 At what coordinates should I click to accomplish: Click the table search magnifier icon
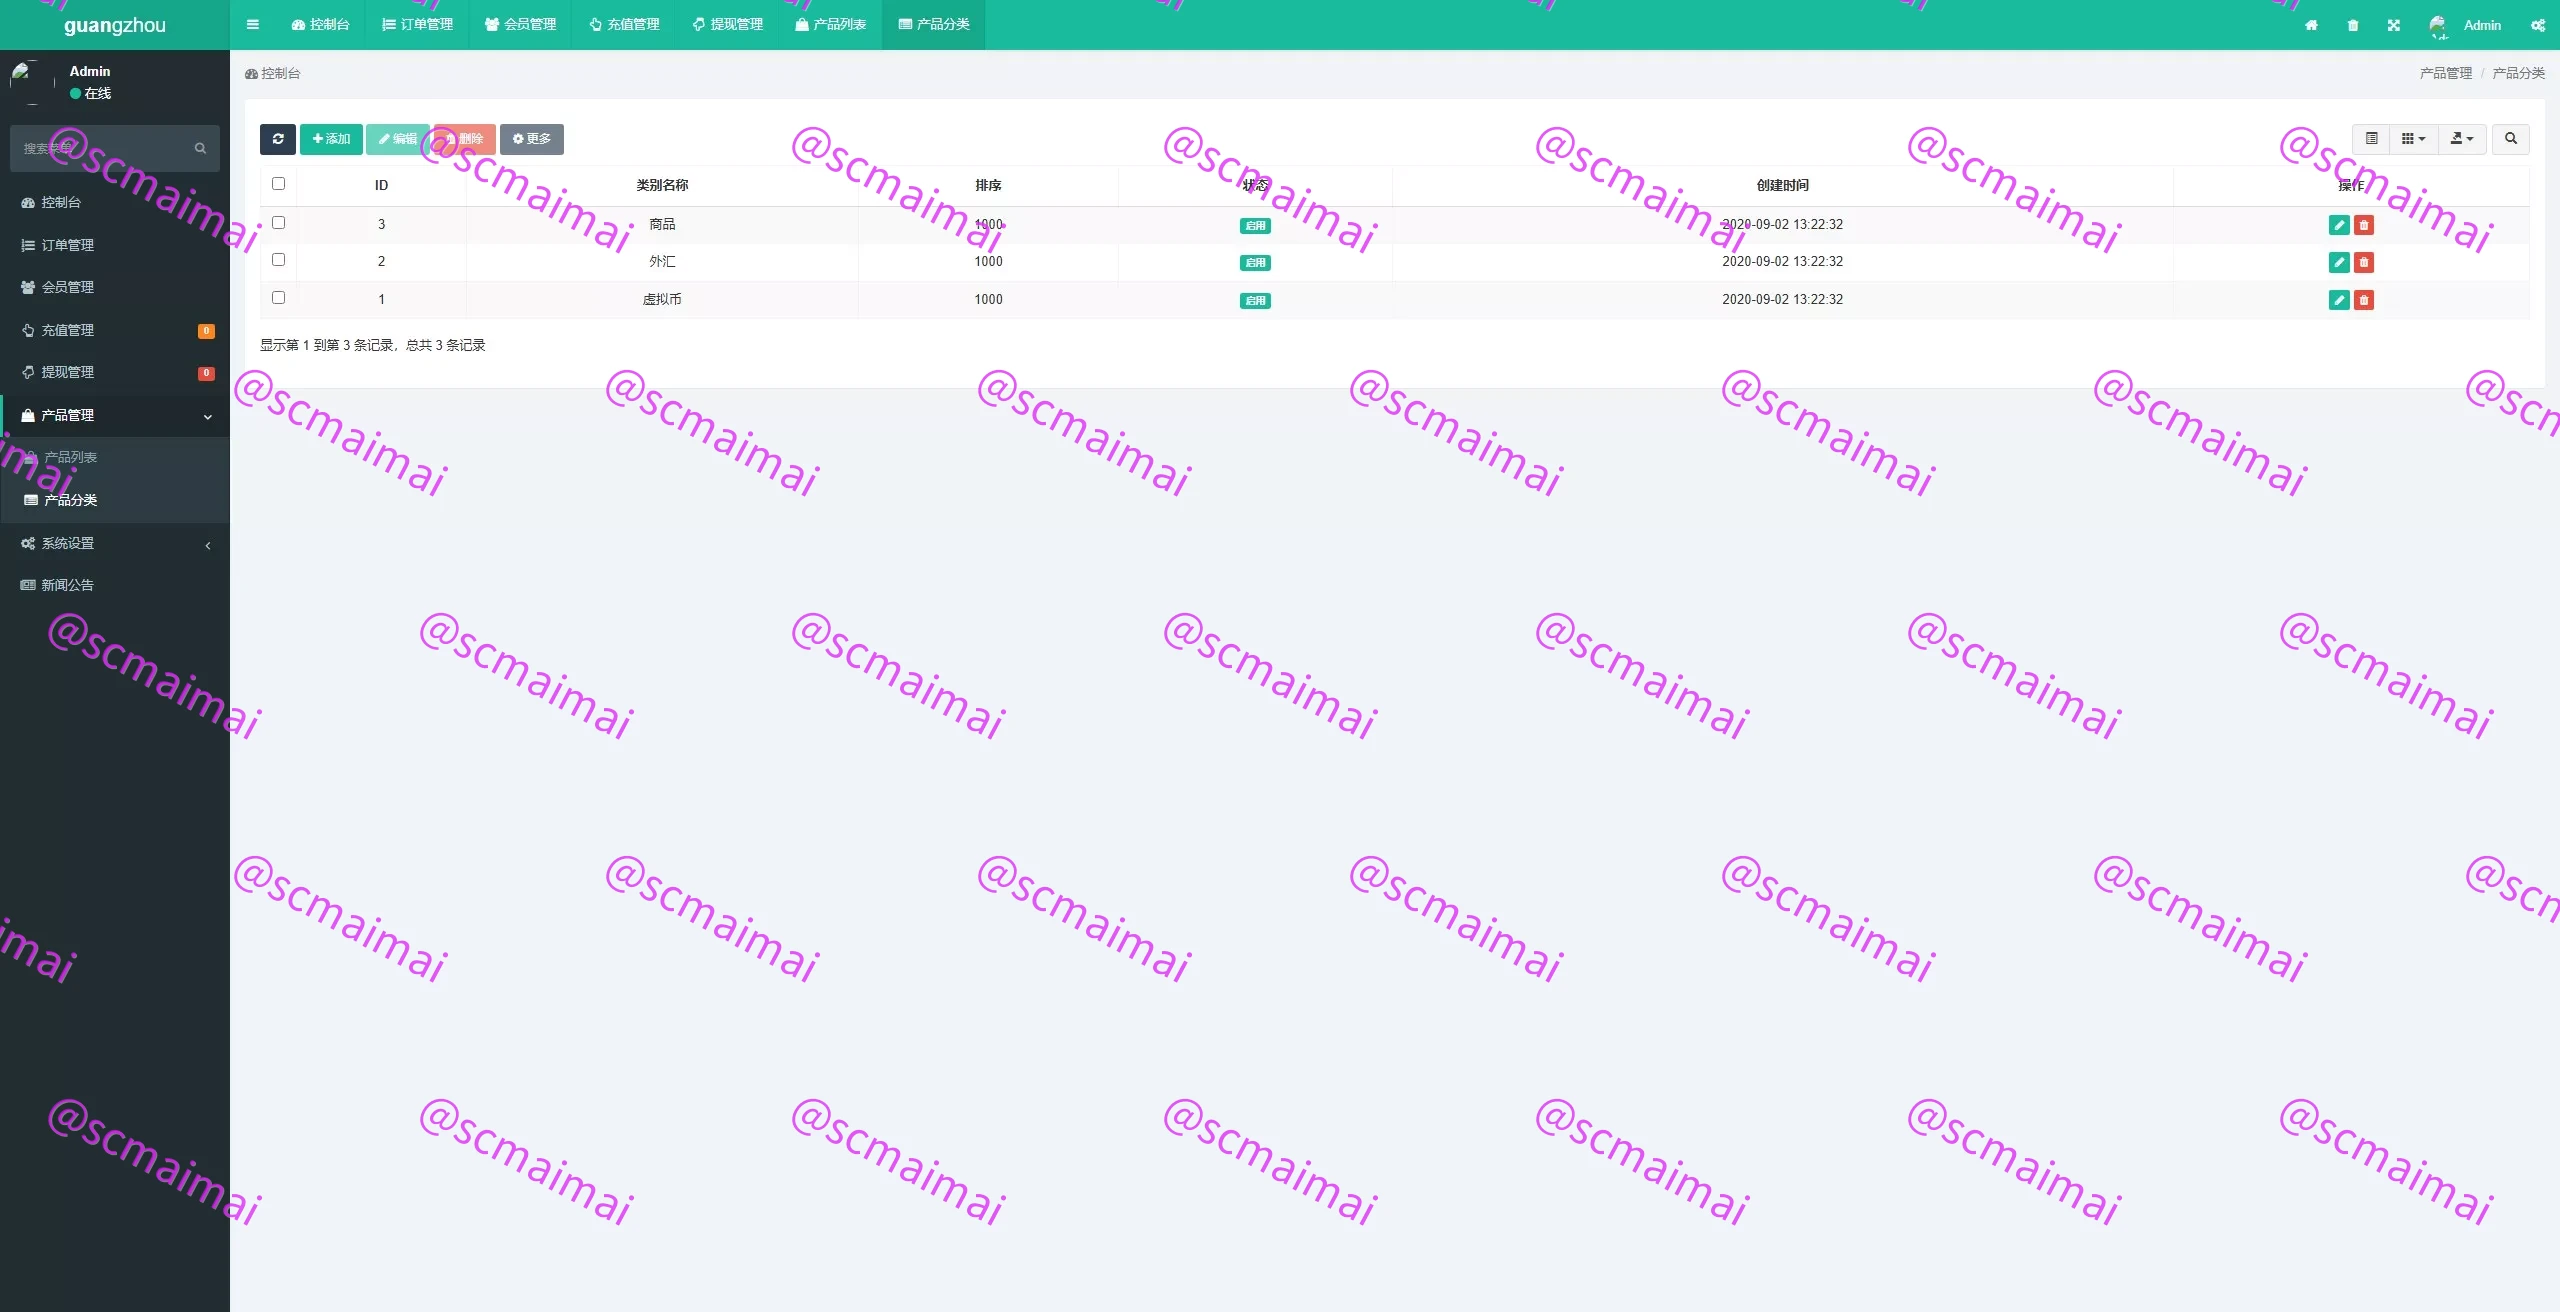tap(2510, 139)
